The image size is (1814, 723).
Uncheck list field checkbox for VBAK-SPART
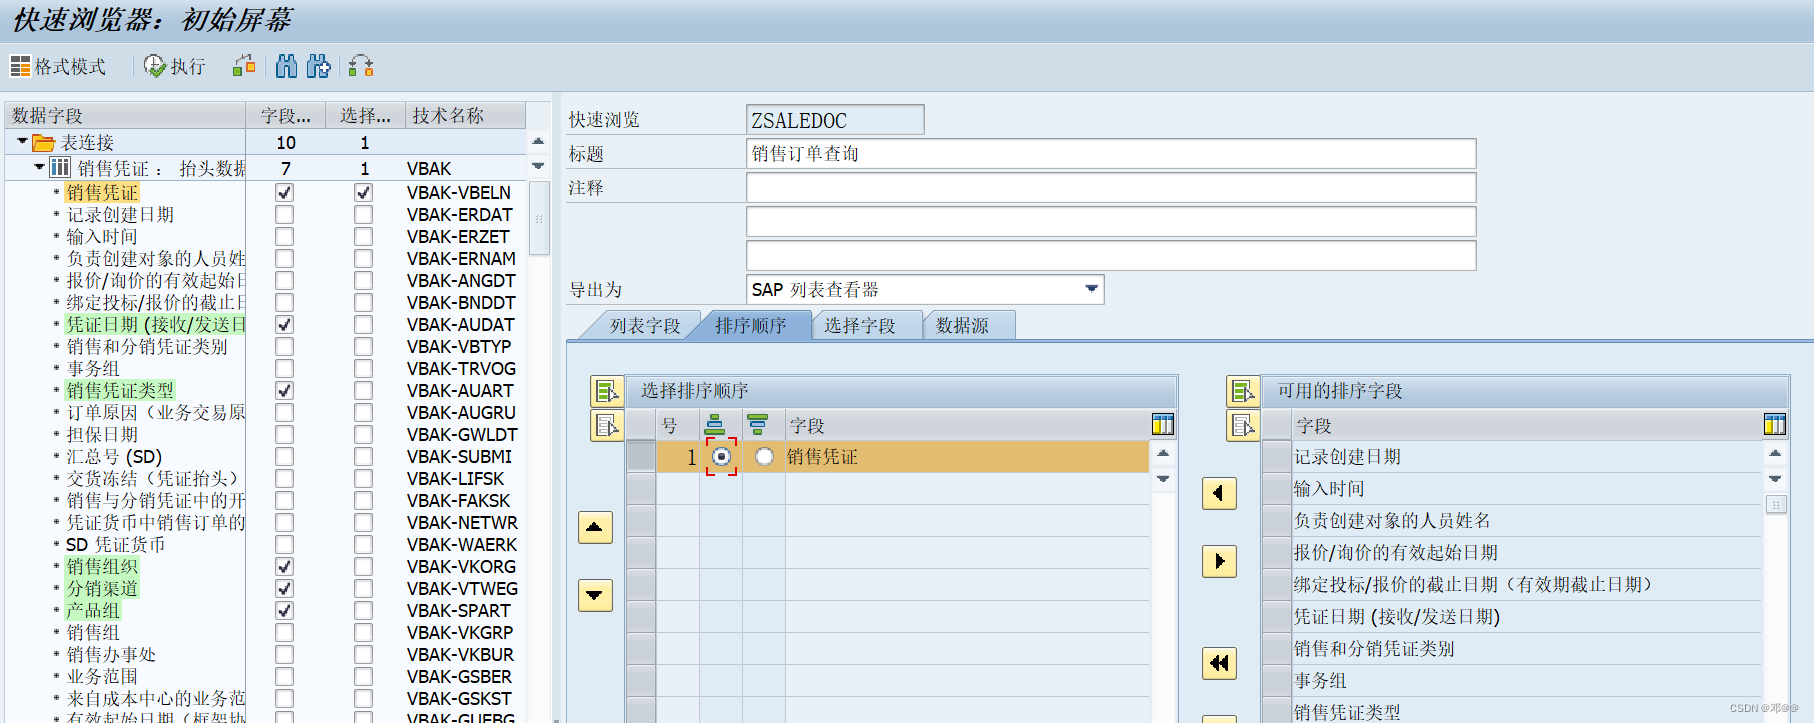(285, 610)
